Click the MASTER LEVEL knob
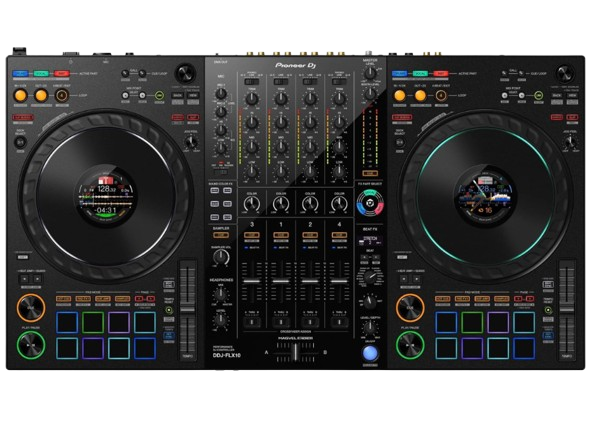 coord(370,73)
